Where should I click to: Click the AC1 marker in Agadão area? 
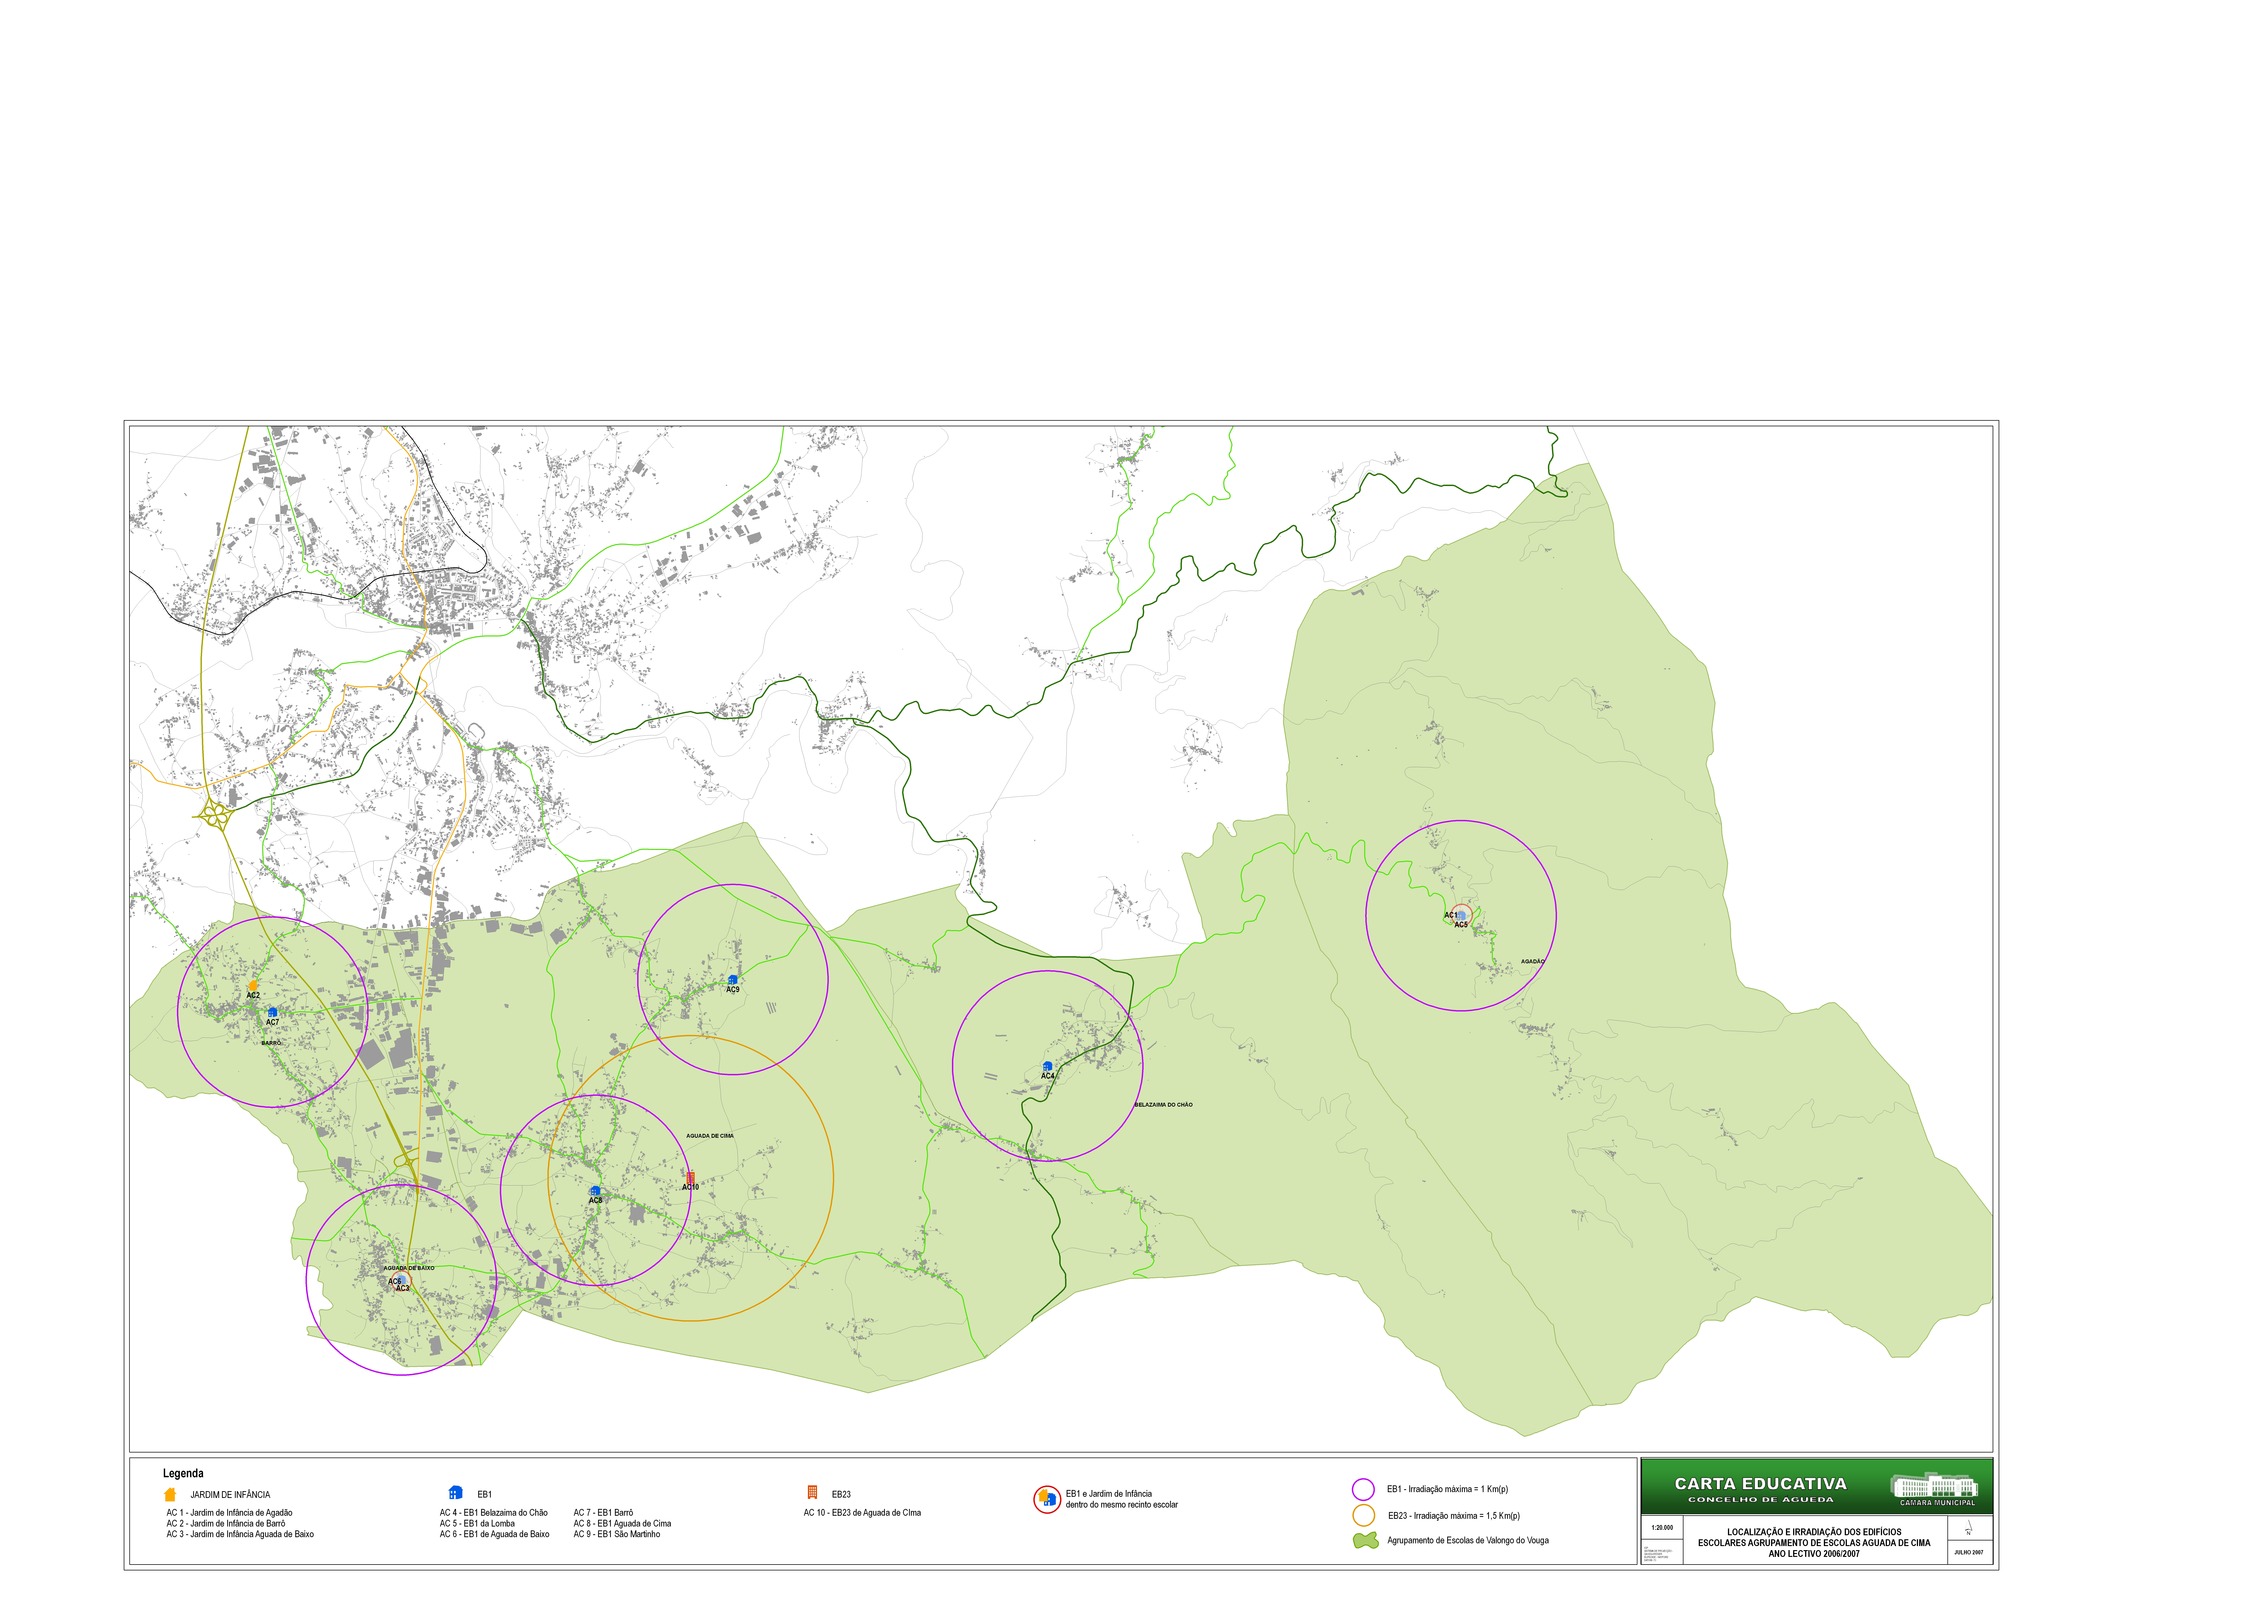pos(1461,915)
